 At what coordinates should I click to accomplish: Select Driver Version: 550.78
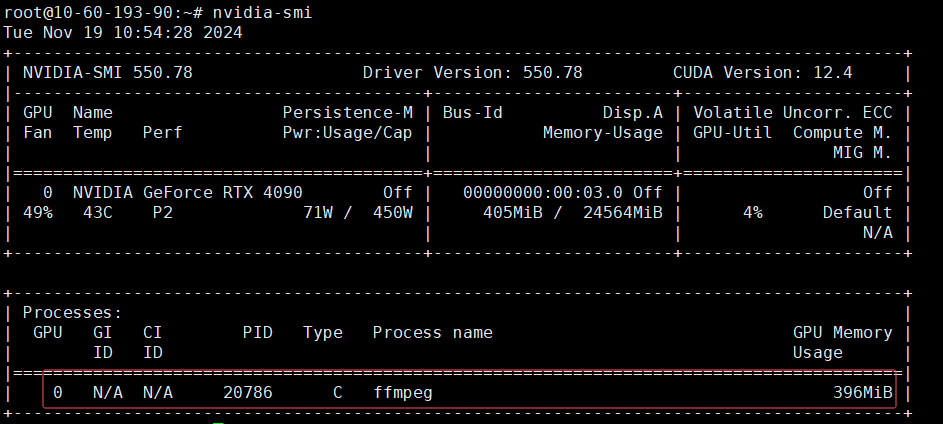(473, 73)
